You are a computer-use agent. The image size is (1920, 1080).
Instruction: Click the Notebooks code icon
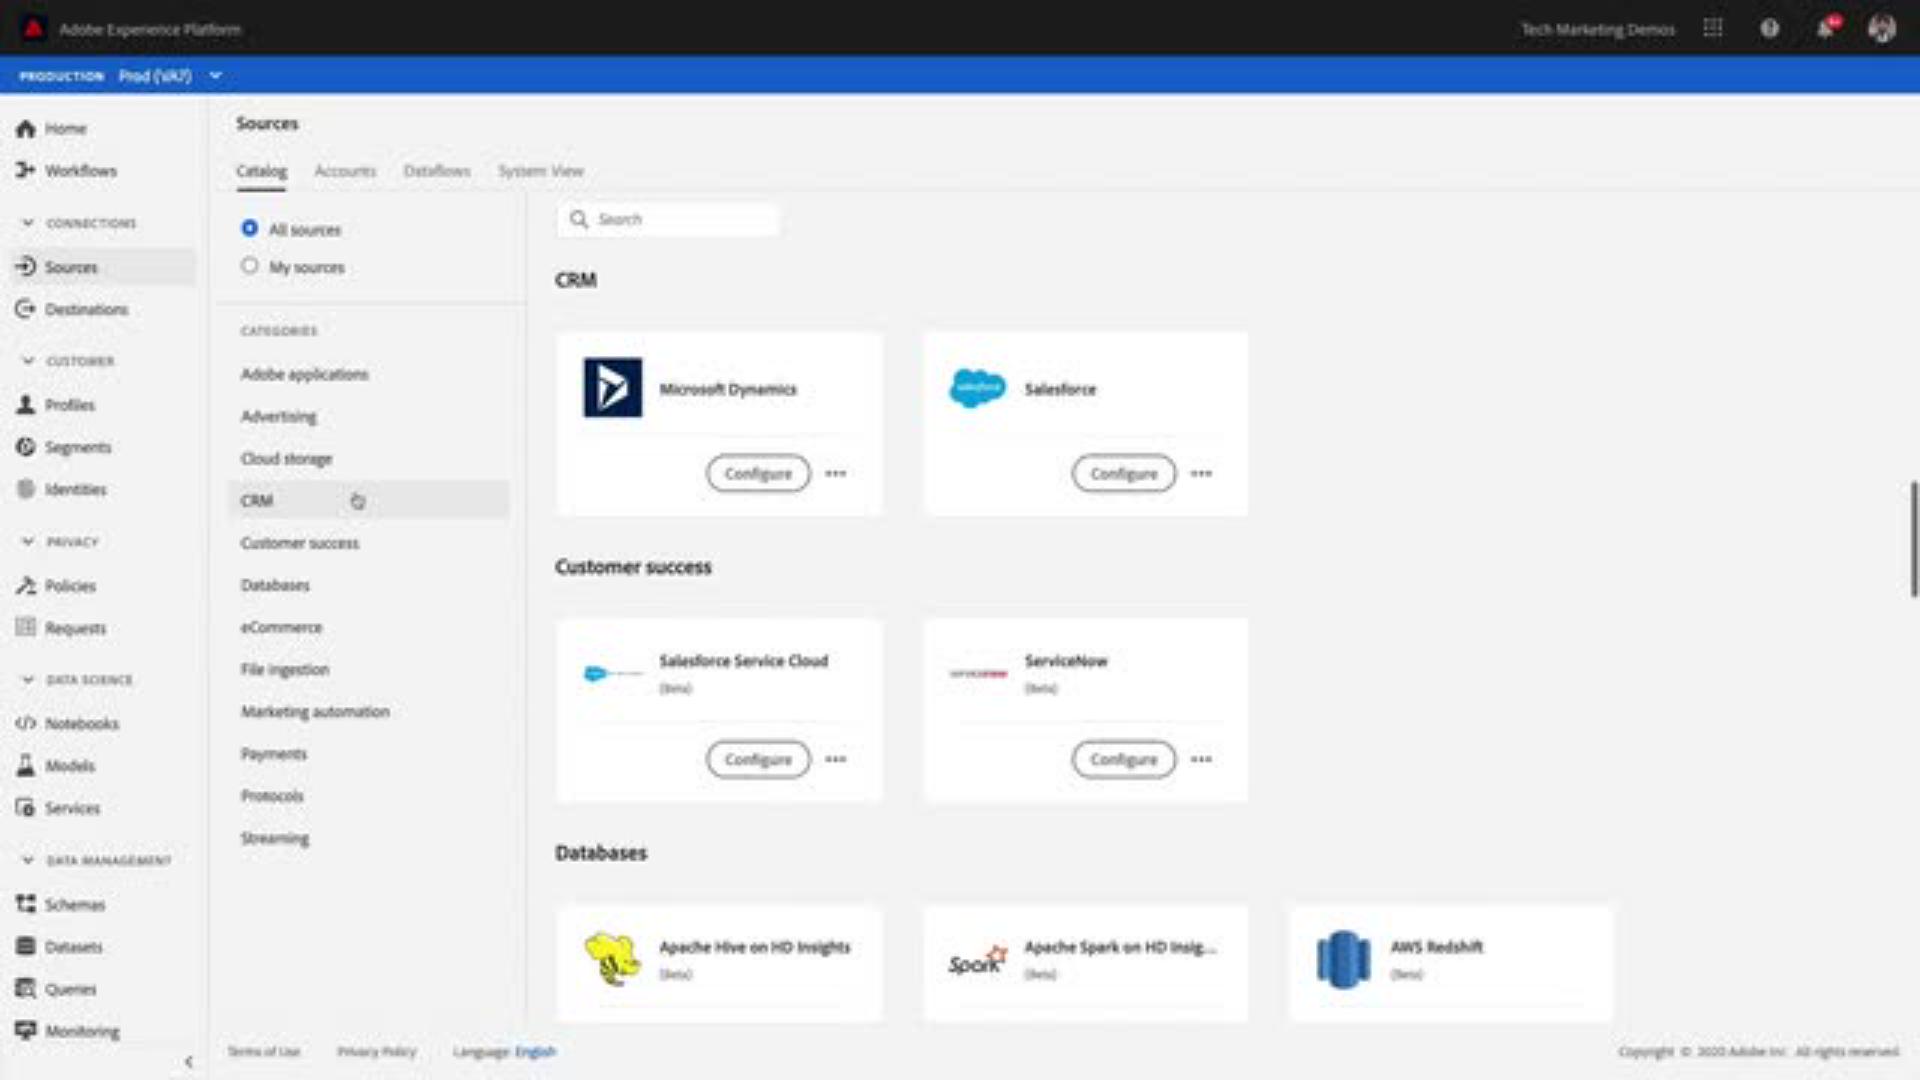[26, 723]
